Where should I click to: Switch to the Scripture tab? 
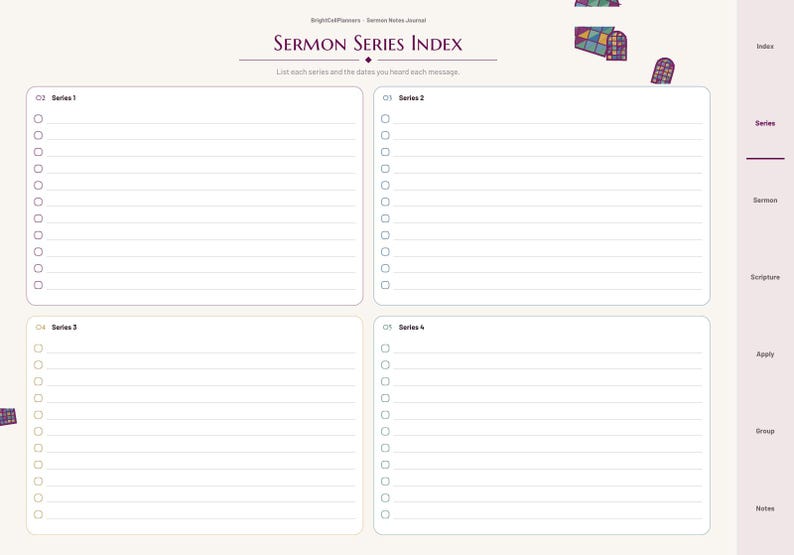(765, 278)
